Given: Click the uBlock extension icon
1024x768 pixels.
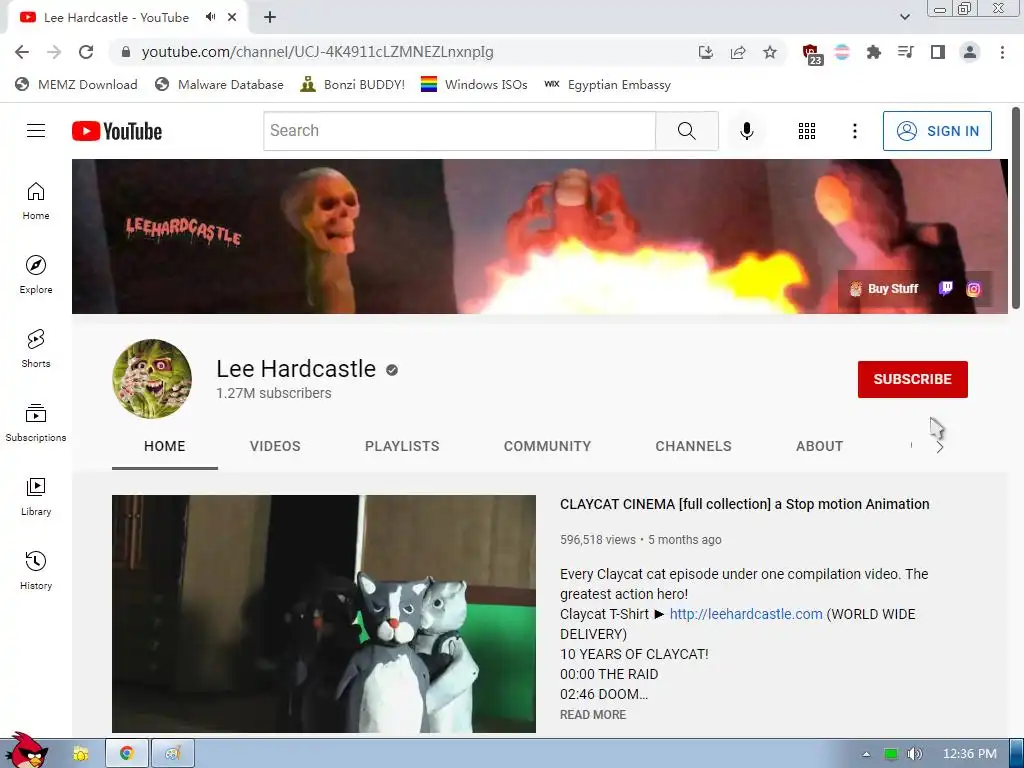Looking at the screenshot, I should coord(811,54).
